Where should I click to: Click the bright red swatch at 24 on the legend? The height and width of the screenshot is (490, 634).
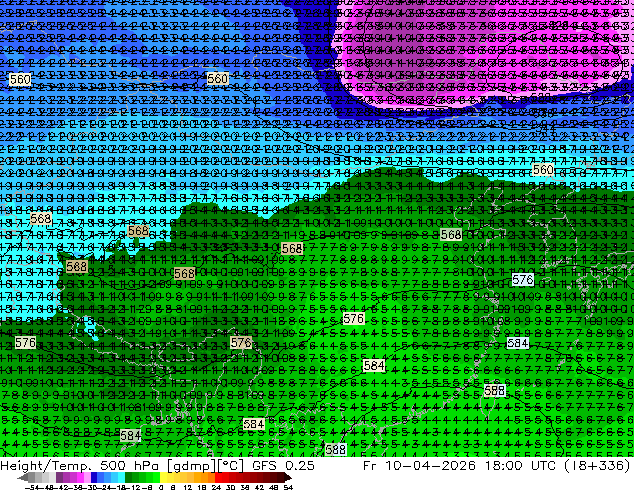click(x=218, y=477)
